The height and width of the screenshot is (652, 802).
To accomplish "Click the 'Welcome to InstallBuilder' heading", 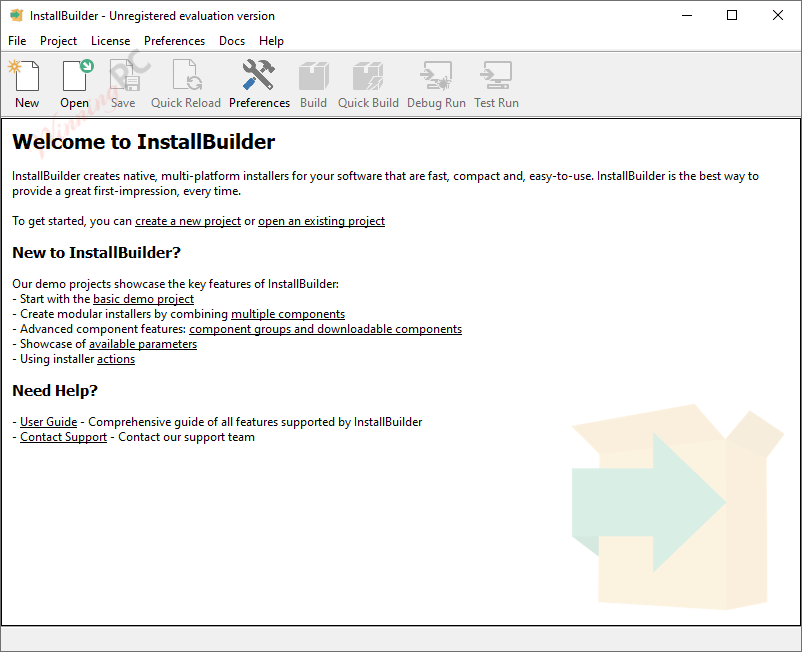I will (x=143, y=142).
